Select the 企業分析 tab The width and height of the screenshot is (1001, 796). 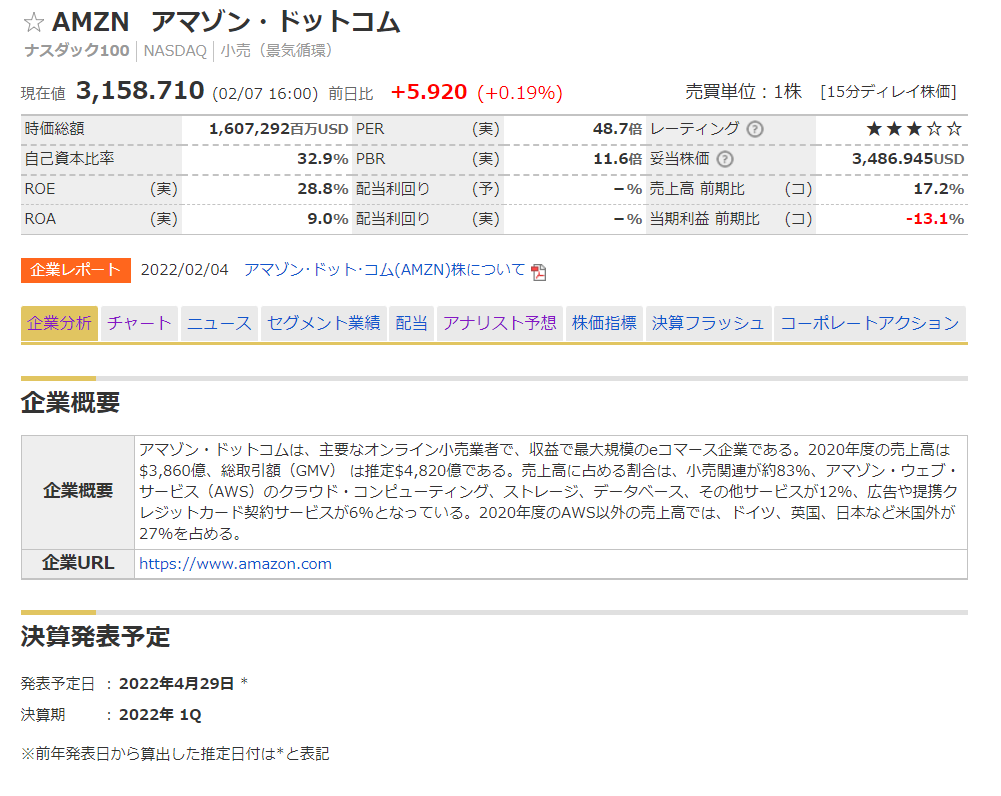pyautogui.click(x=59, y=323)
